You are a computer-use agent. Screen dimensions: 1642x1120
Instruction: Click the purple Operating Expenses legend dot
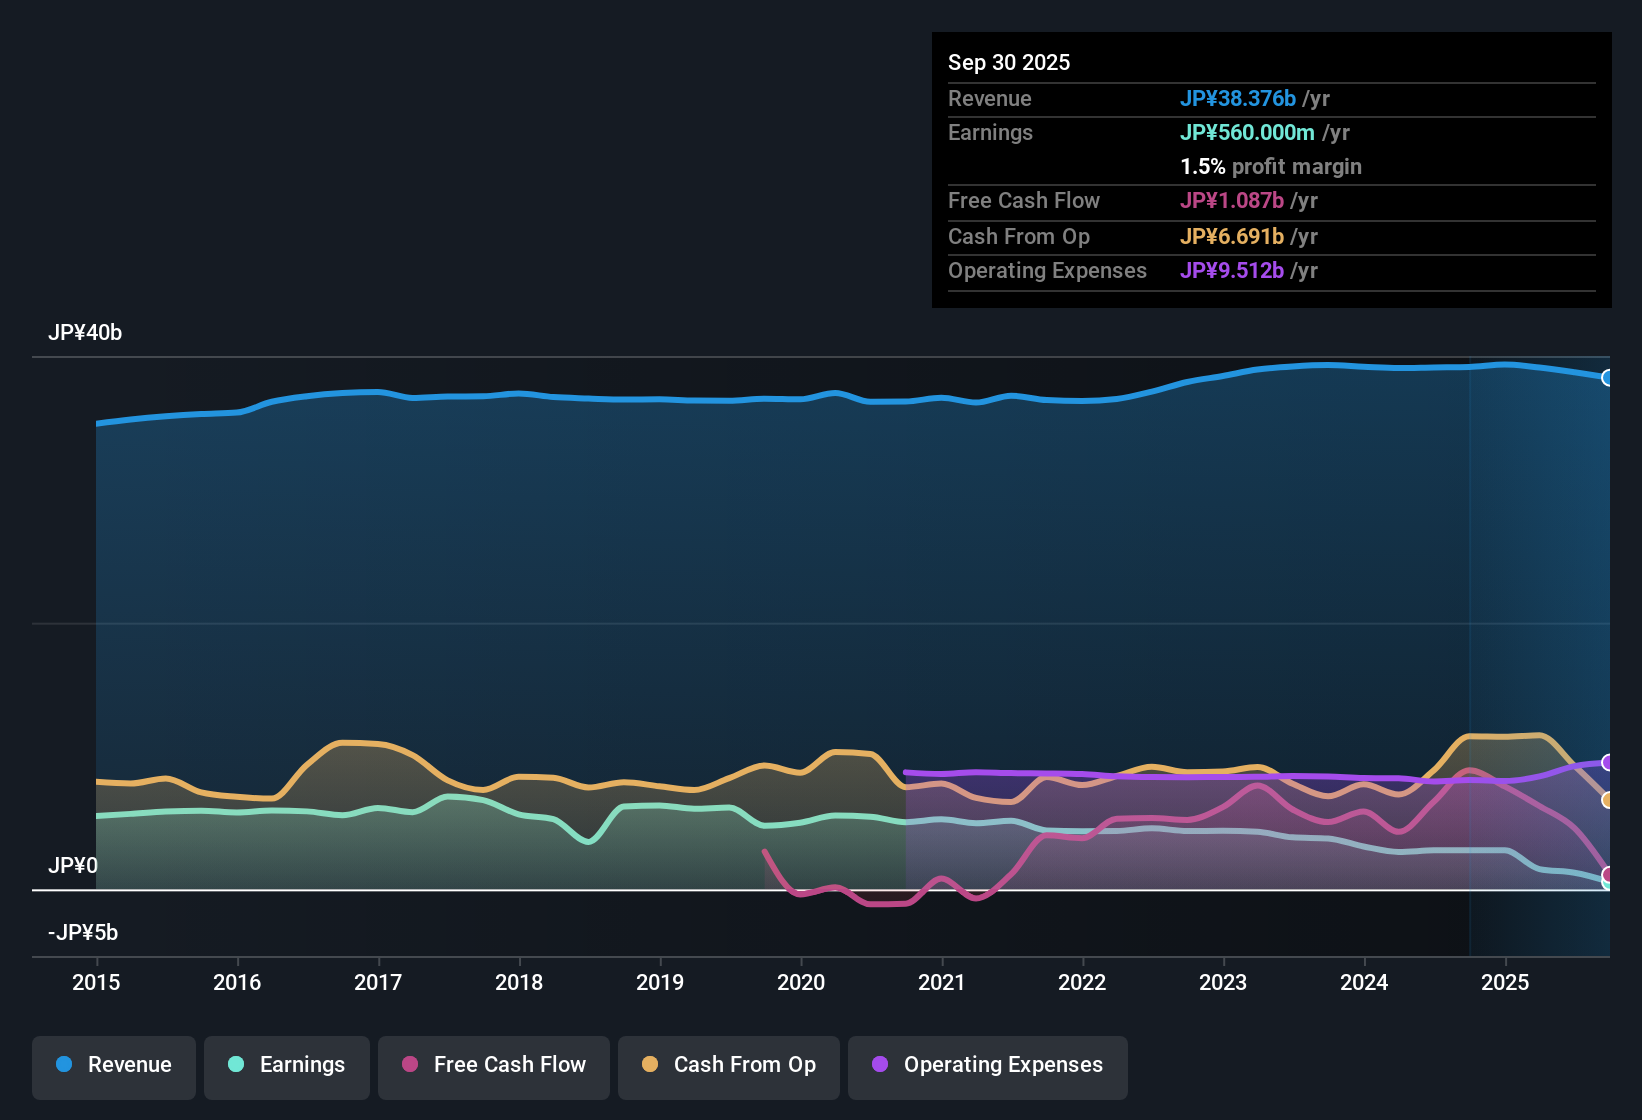[x=879, y=1065]
